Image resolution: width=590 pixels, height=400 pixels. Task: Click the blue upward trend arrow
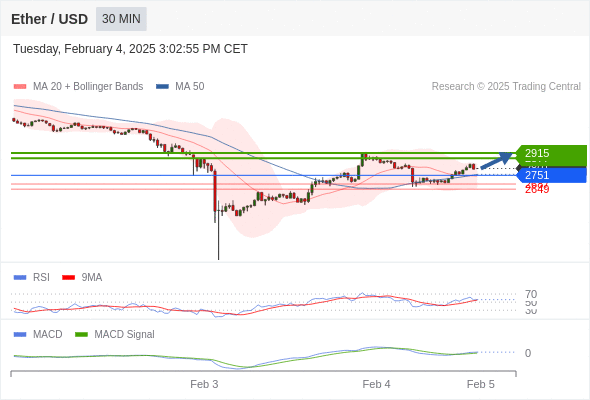(497, 161)
